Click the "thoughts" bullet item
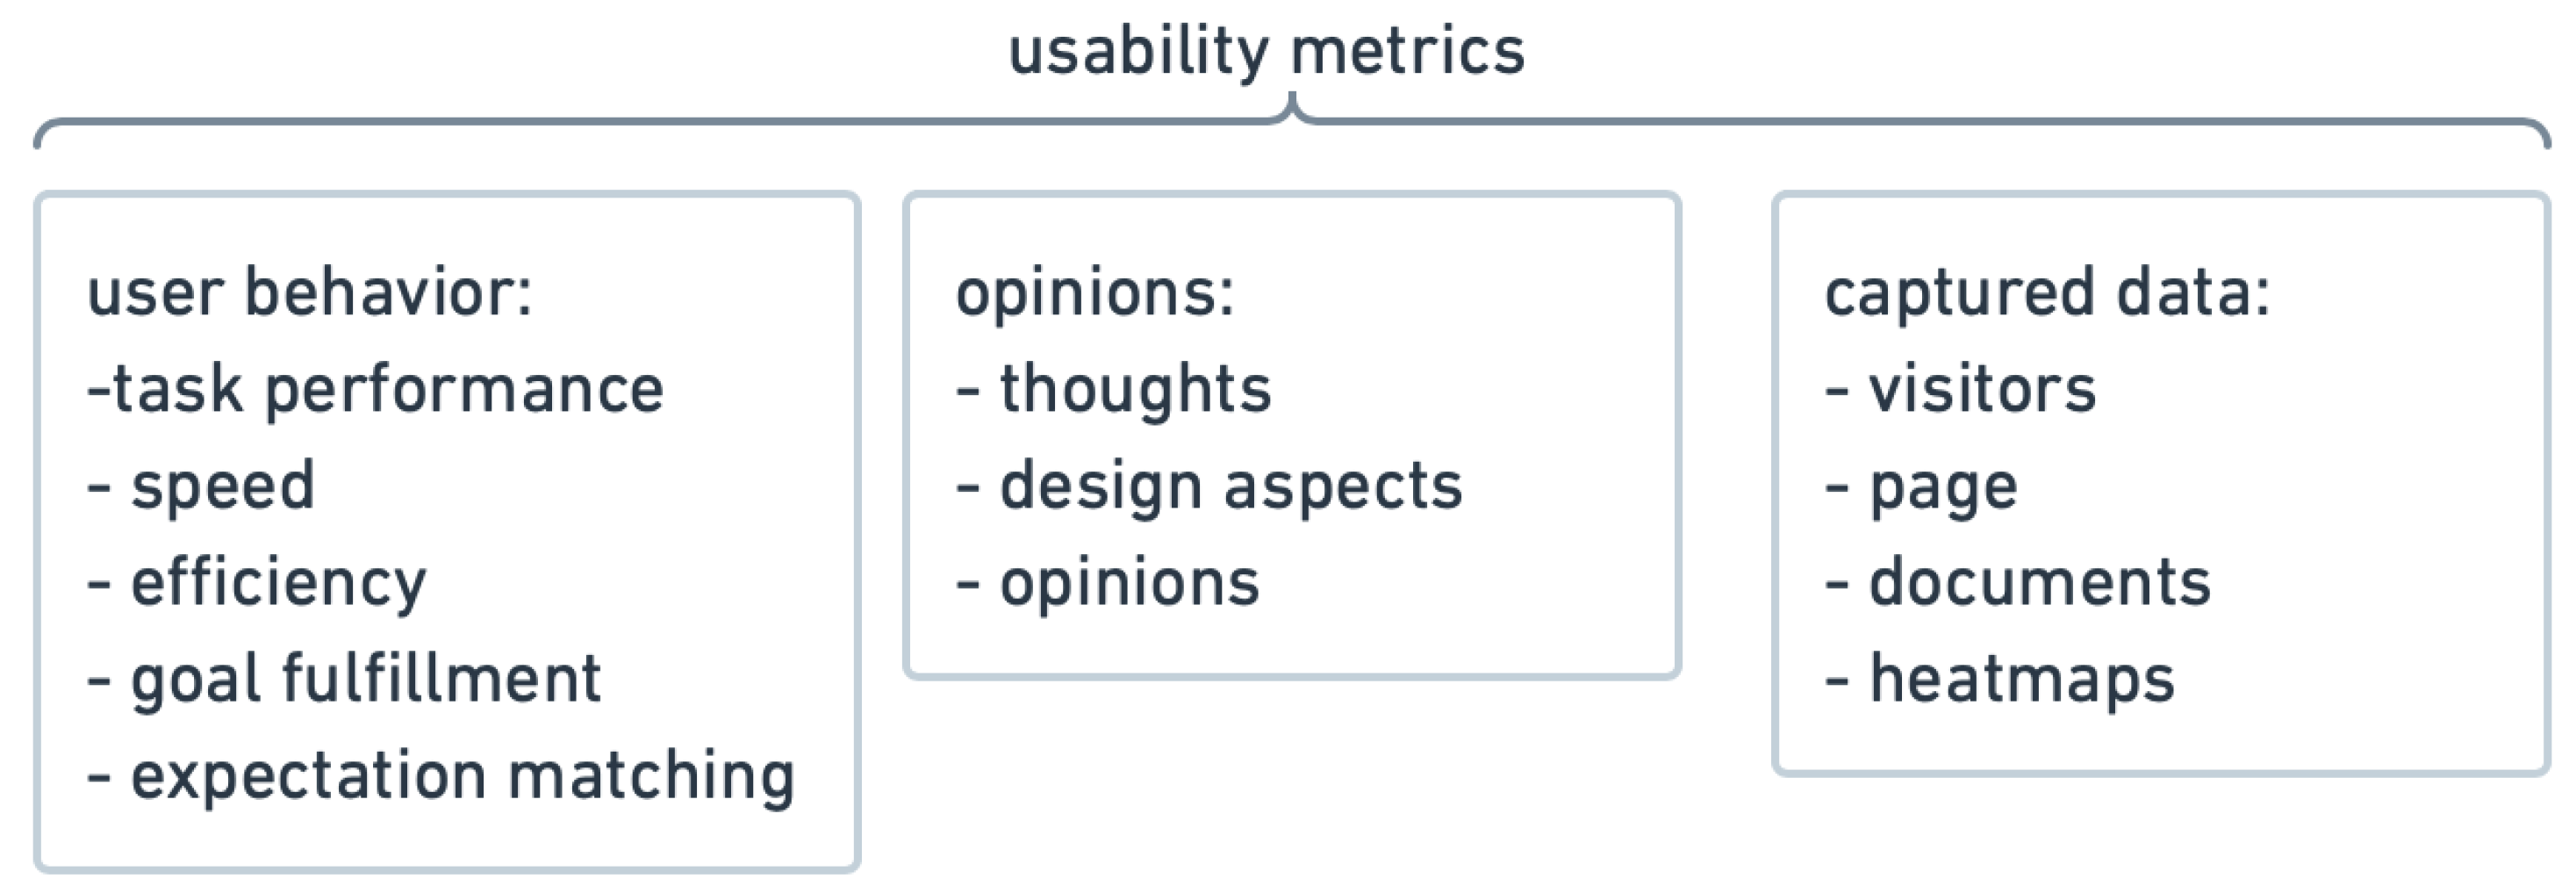 pyautogui.click(x=1135, y=390)
